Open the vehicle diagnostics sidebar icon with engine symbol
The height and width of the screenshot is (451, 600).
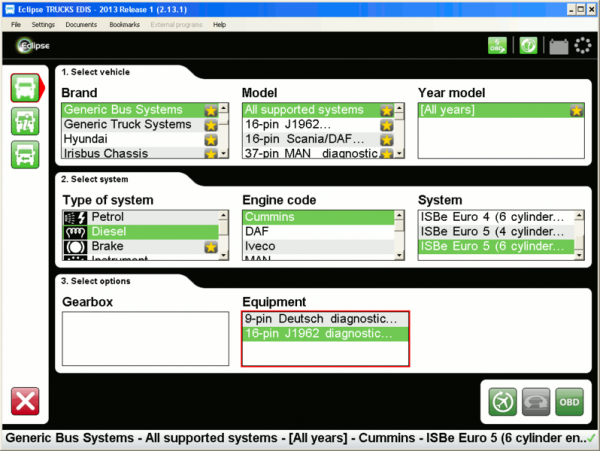point(25,121)
